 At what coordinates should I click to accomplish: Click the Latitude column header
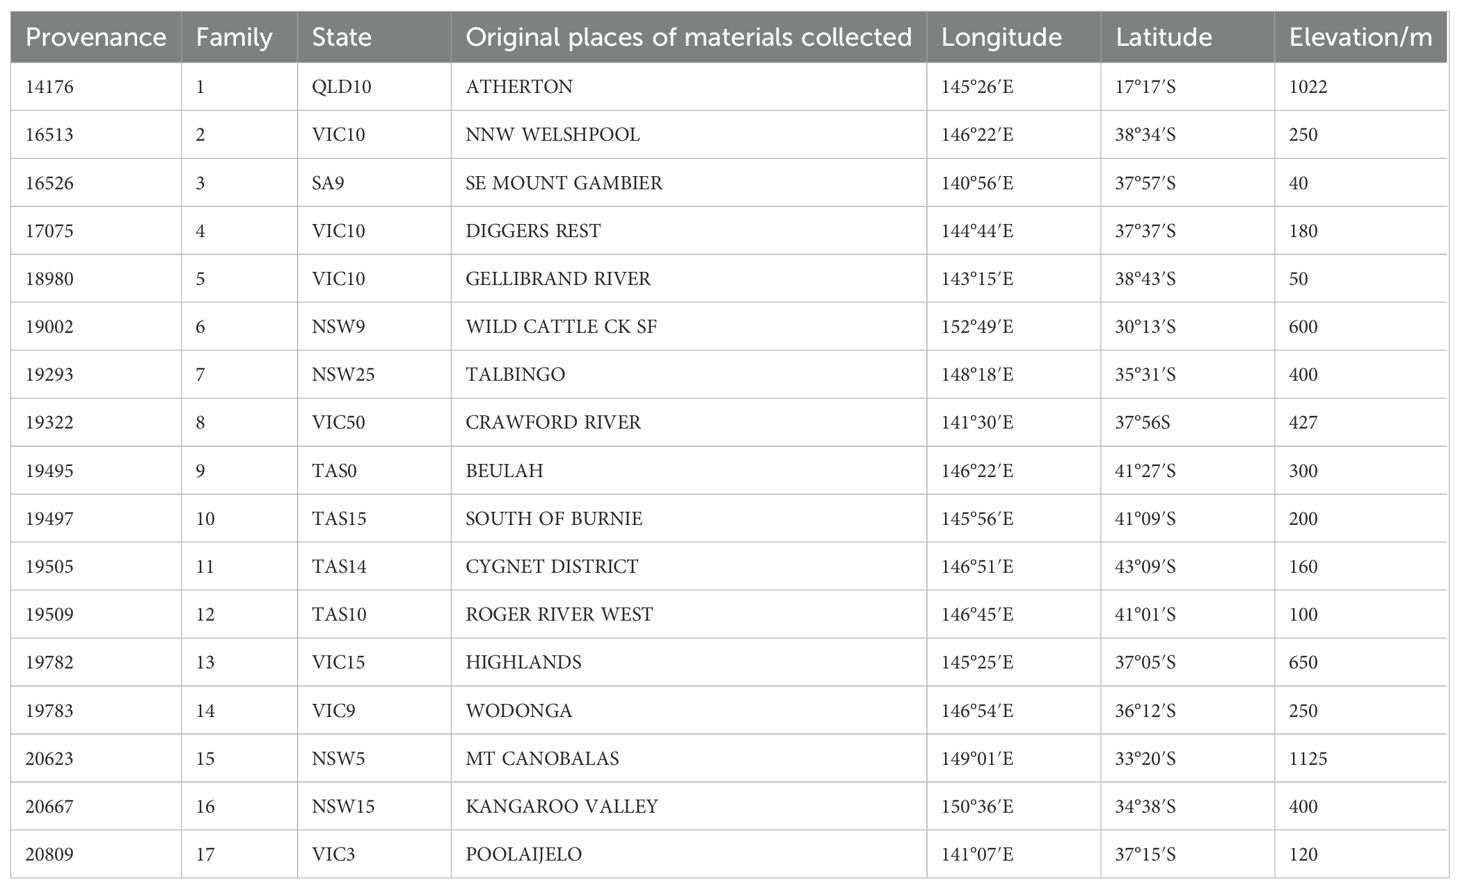(1163, 38)
